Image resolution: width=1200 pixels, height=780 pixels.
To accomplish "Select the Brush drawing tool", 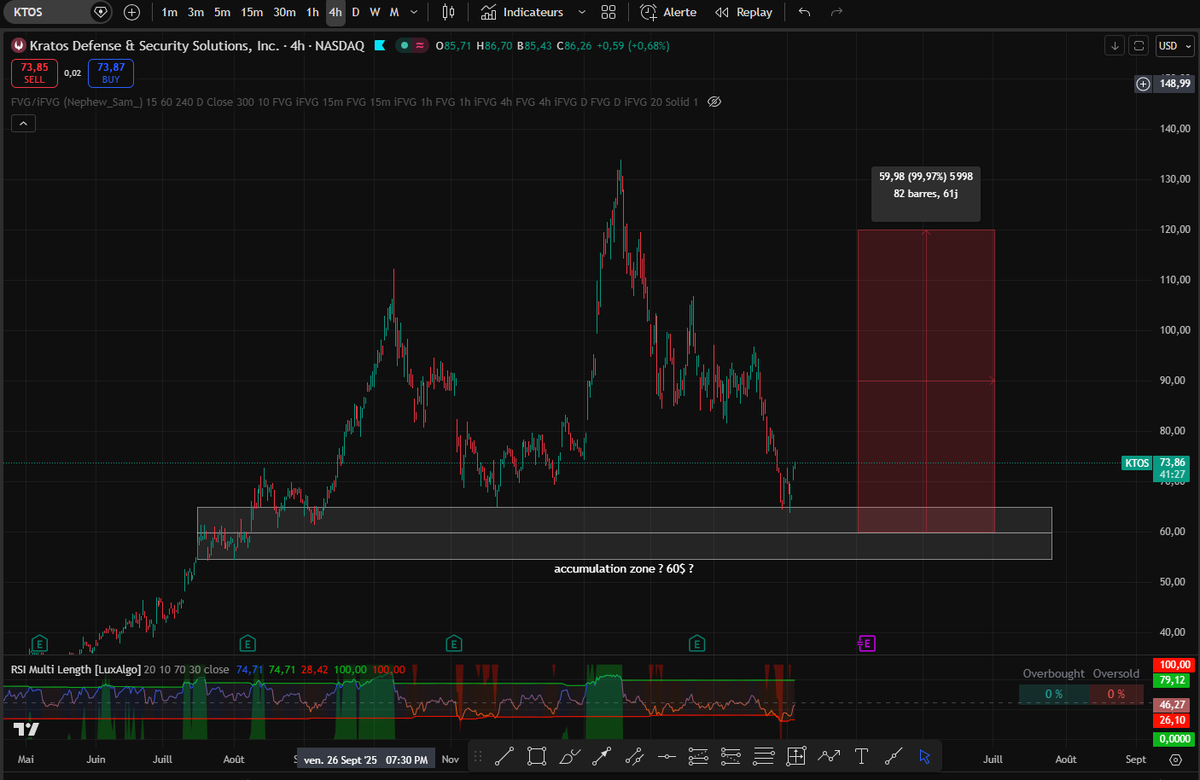I will tap(569, 756).
